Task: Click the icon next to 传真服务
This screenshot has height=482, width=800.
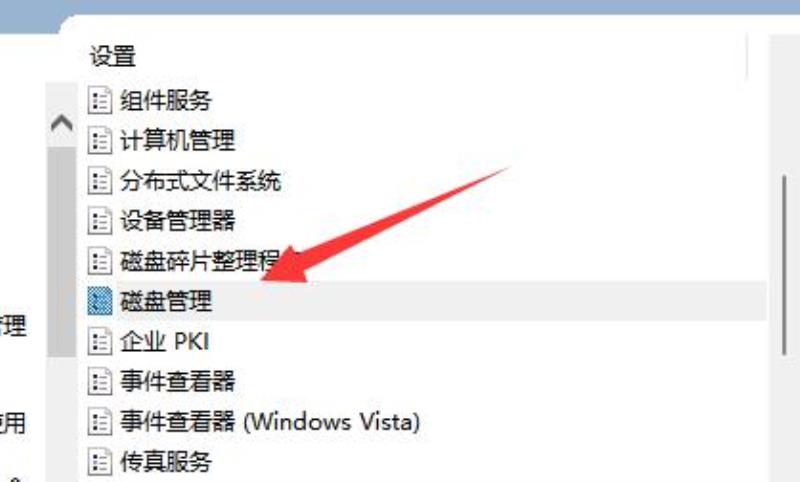Action: point(99,462)
